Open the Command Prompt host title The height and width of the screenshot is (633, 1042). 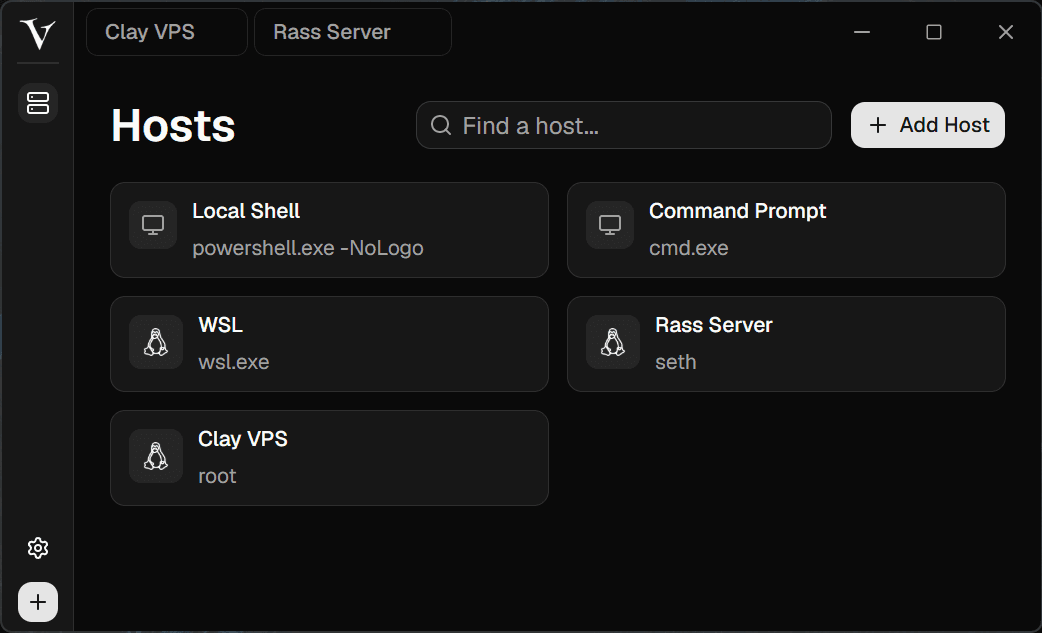[x=738, y=211]
